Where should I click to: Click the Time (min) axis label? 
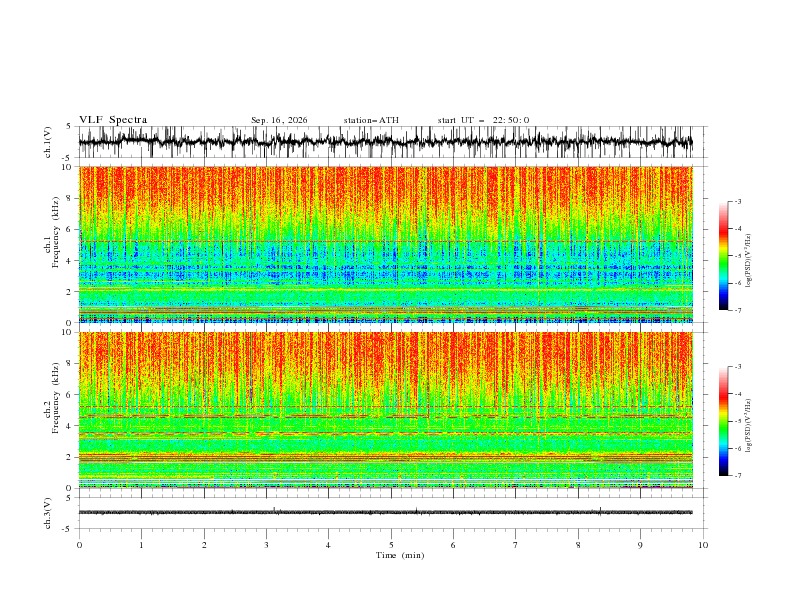pyautogui.click(x=400, y=555)
